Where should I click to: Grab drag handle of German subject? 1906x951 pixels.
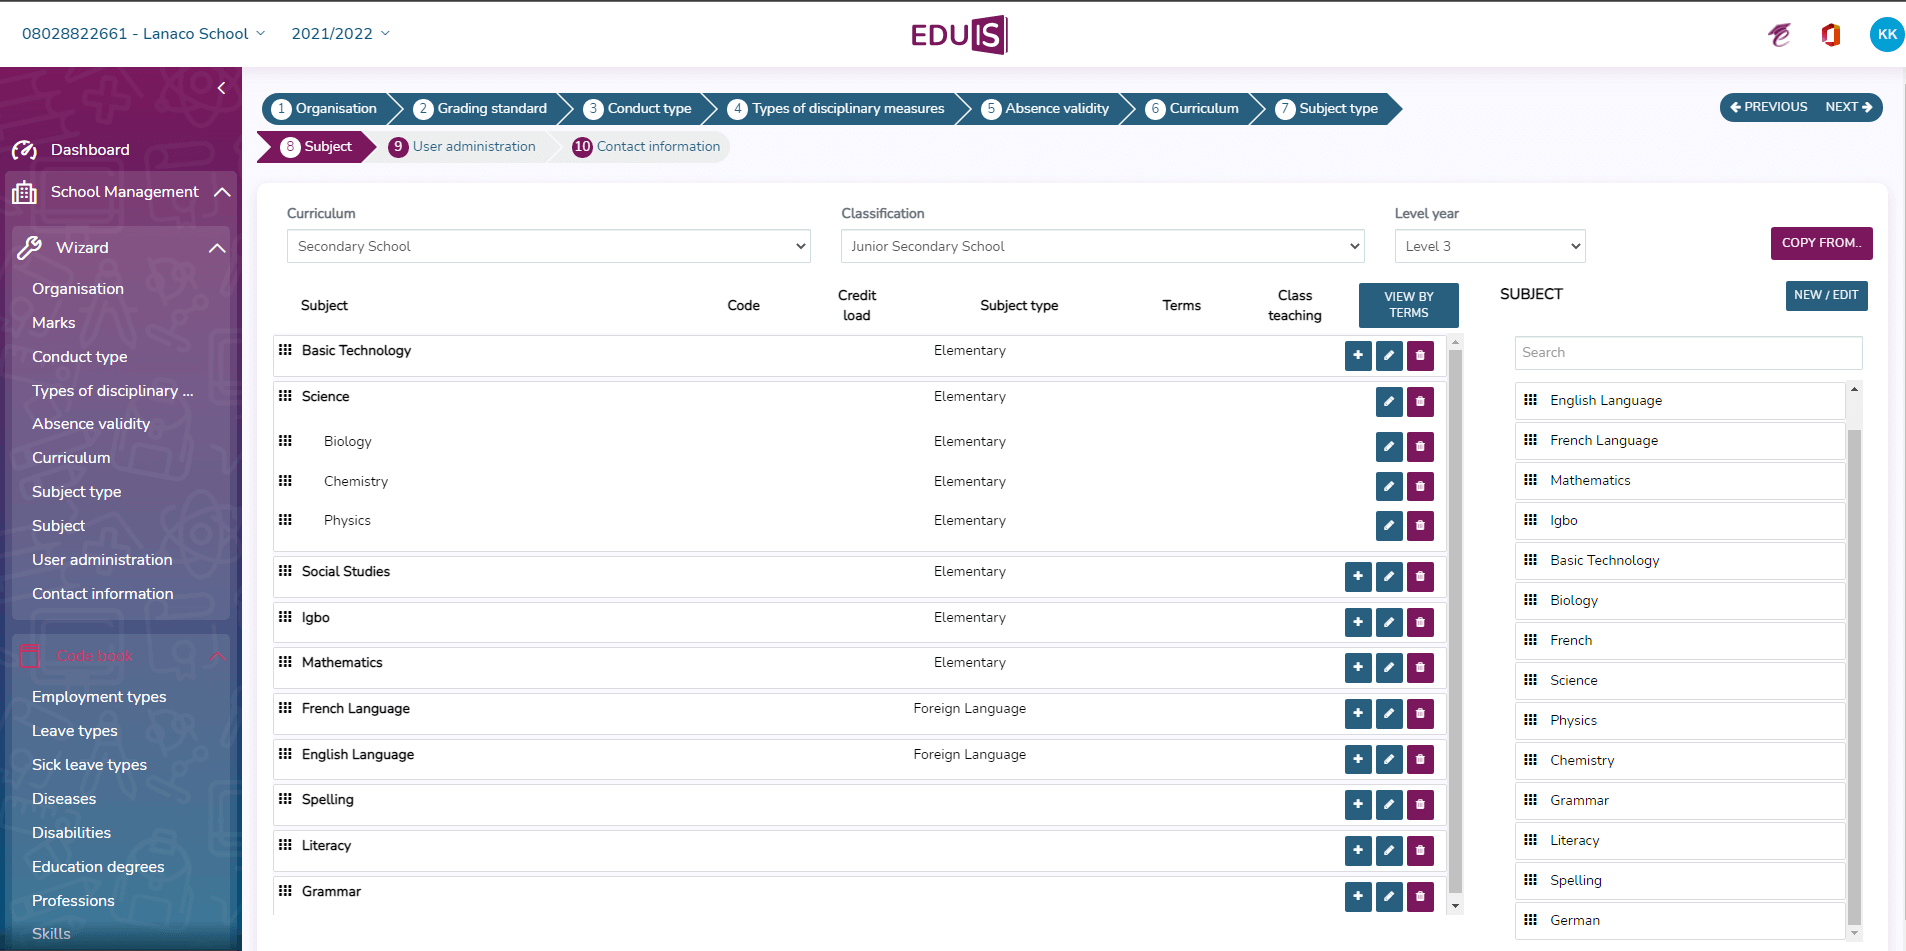(x=1530, y=920)
